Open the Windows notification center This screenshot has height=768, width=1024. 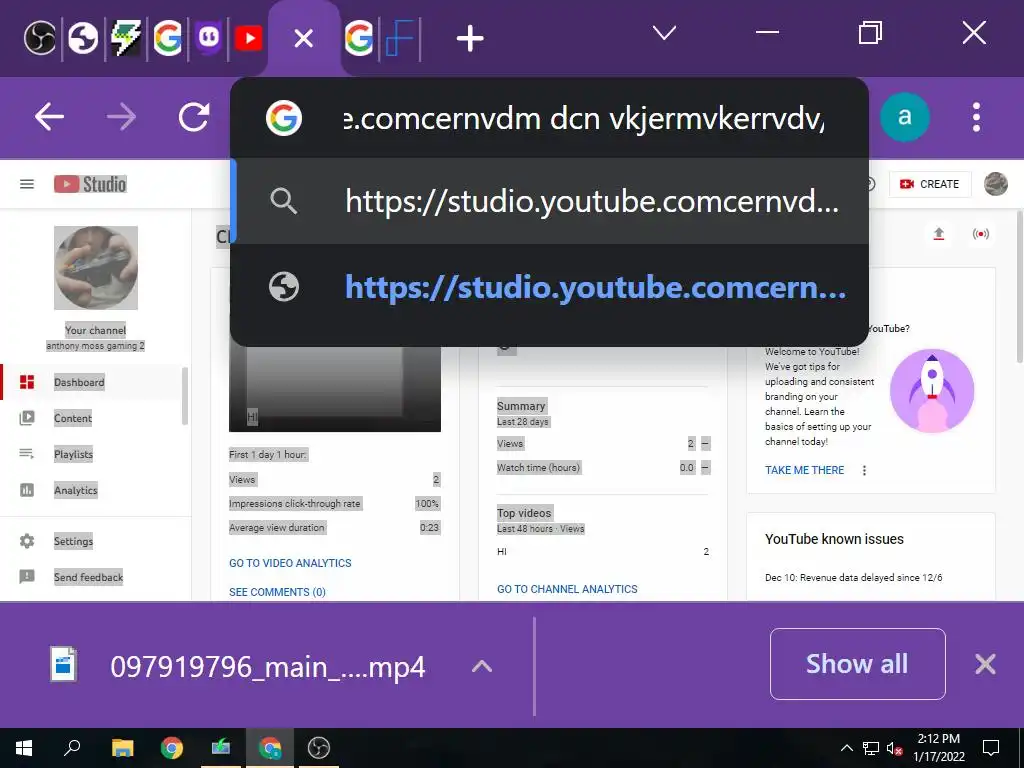tap(991, 748)
